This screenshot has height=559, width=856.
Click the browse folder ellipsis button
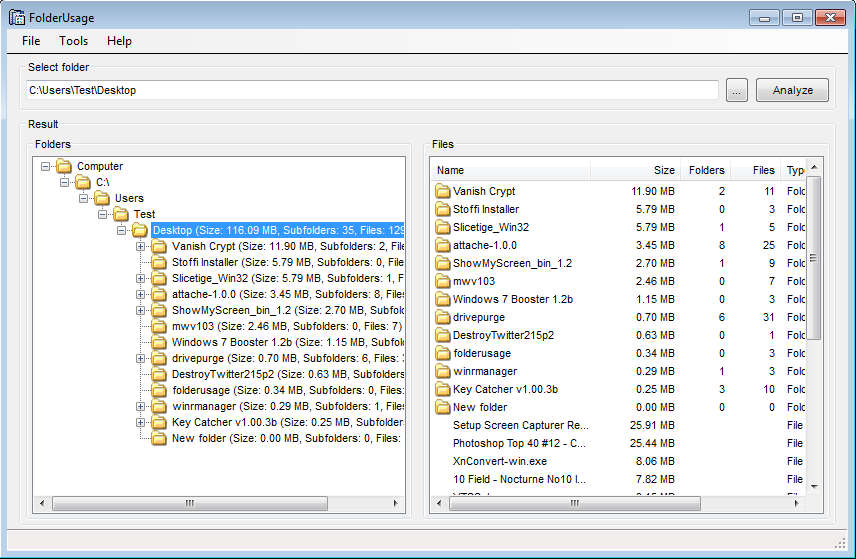(737, 90)
